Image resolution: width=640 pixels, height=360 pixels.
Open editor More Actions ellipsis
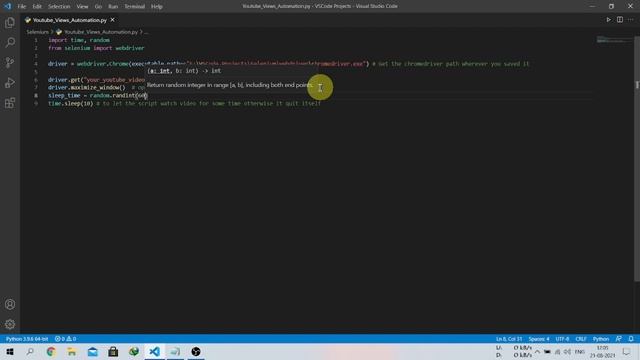[631, 20]
